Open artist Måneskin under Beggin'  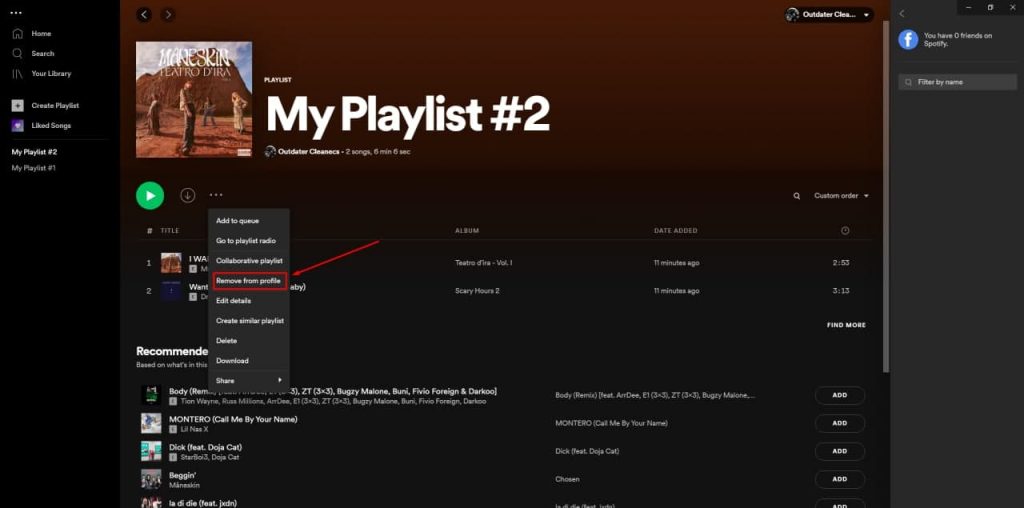click(184, 486)
